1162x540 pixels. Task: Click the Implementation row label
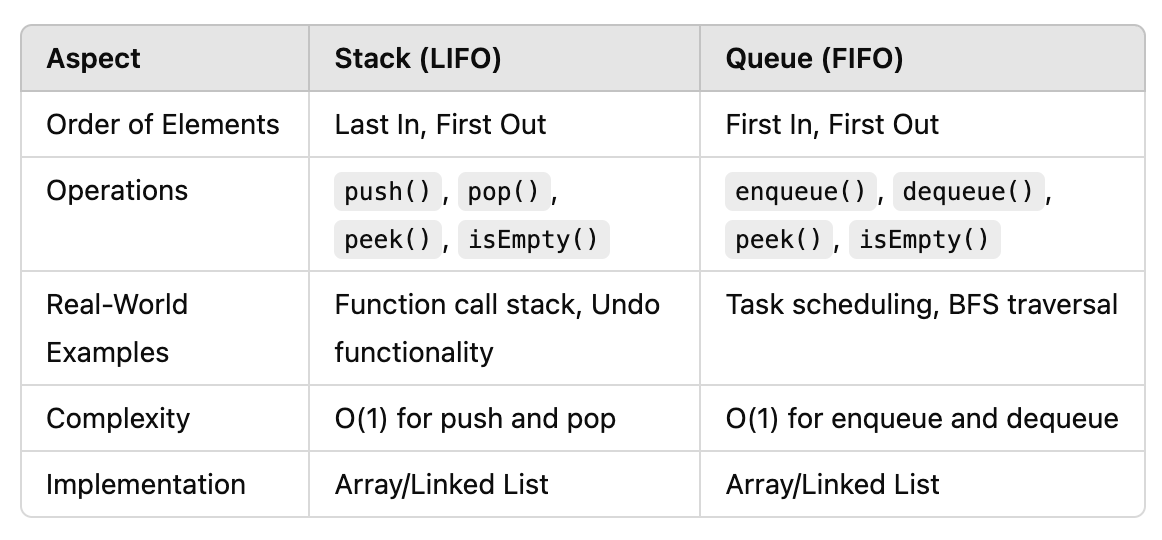point(145,485)
